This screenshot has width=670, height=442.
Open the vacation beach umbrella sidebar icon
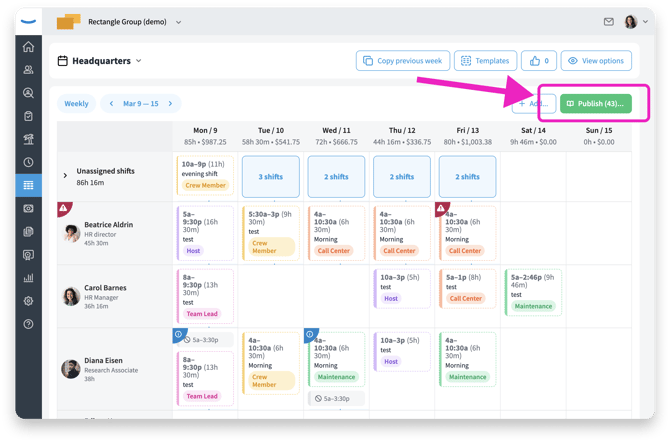click(x=28, y=139)
